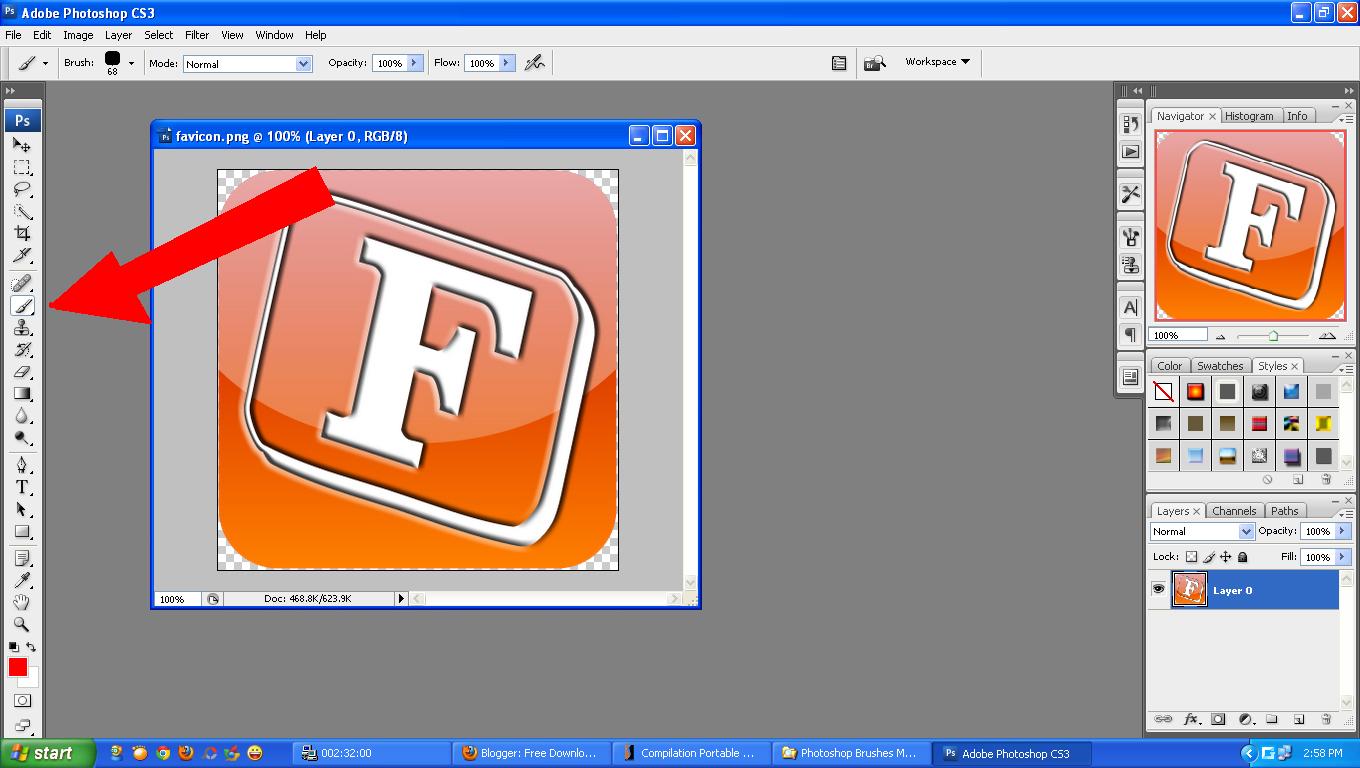This screenshot has height=768, width=1360.
Task: Expand the layer Fill slider arrow
Action: [x=1343, y=557]
